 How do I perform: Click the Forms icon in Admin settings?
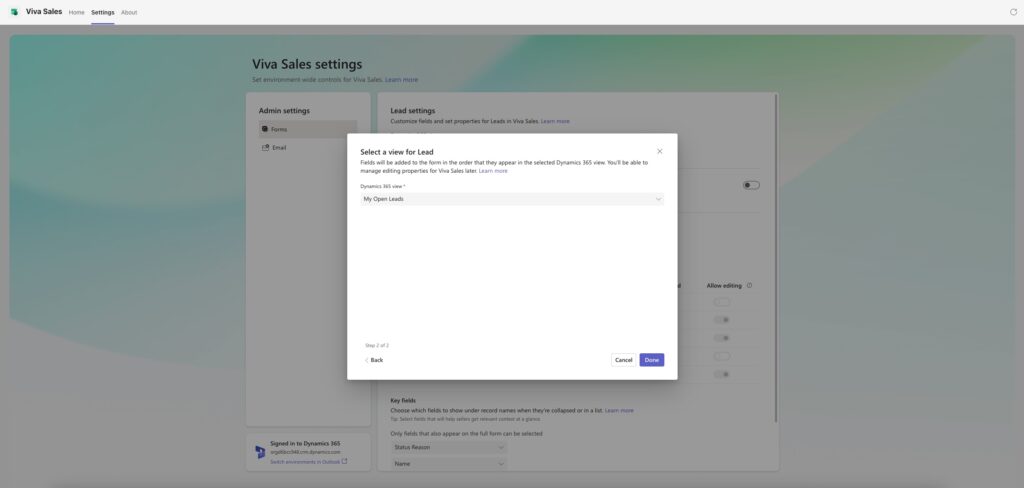click(264, 129)
